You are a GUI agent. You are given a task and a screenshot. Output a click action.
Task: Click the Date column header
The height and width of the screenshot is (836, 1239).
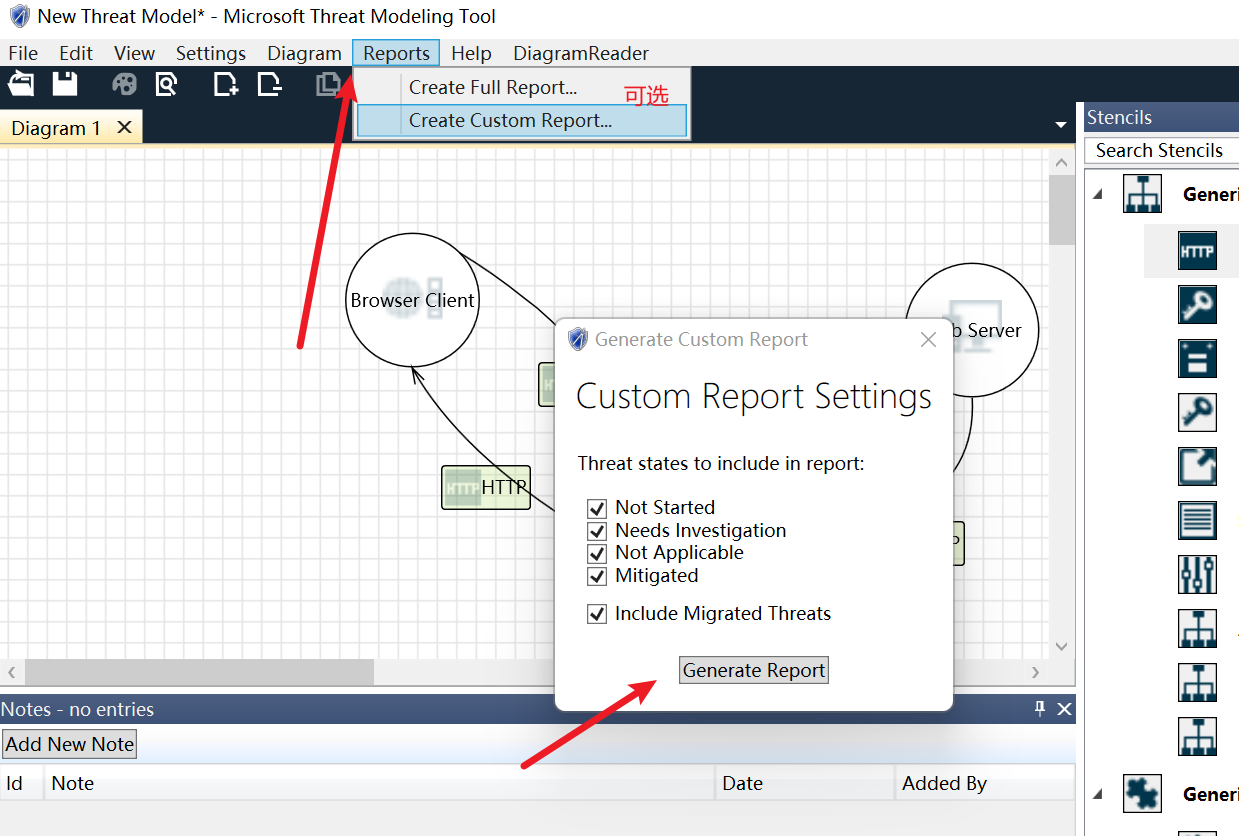click(x=805, y=783)
